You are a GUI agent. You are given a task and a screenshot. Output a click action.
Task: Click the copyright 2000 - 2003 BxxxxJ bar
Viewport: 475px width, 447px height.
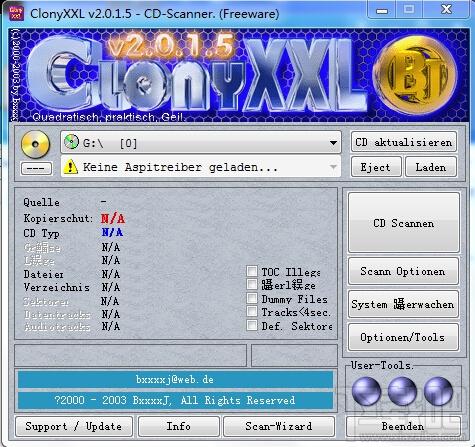(x=175, y=400)
